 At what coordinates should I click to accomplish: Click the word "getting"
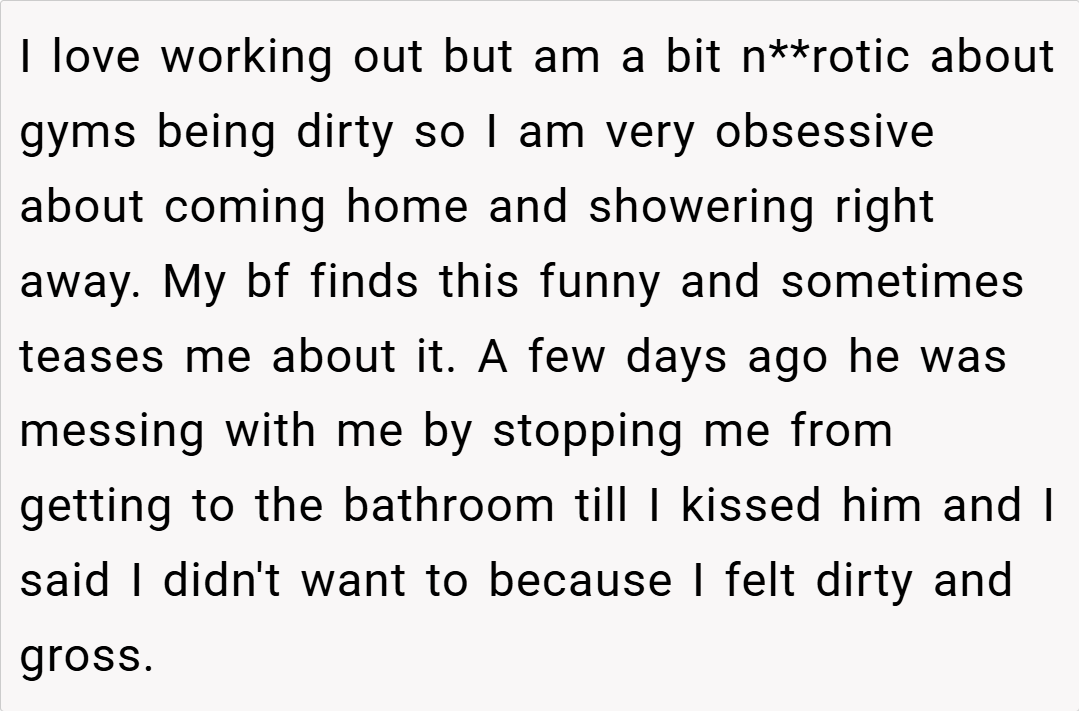[x=96, y=507]
